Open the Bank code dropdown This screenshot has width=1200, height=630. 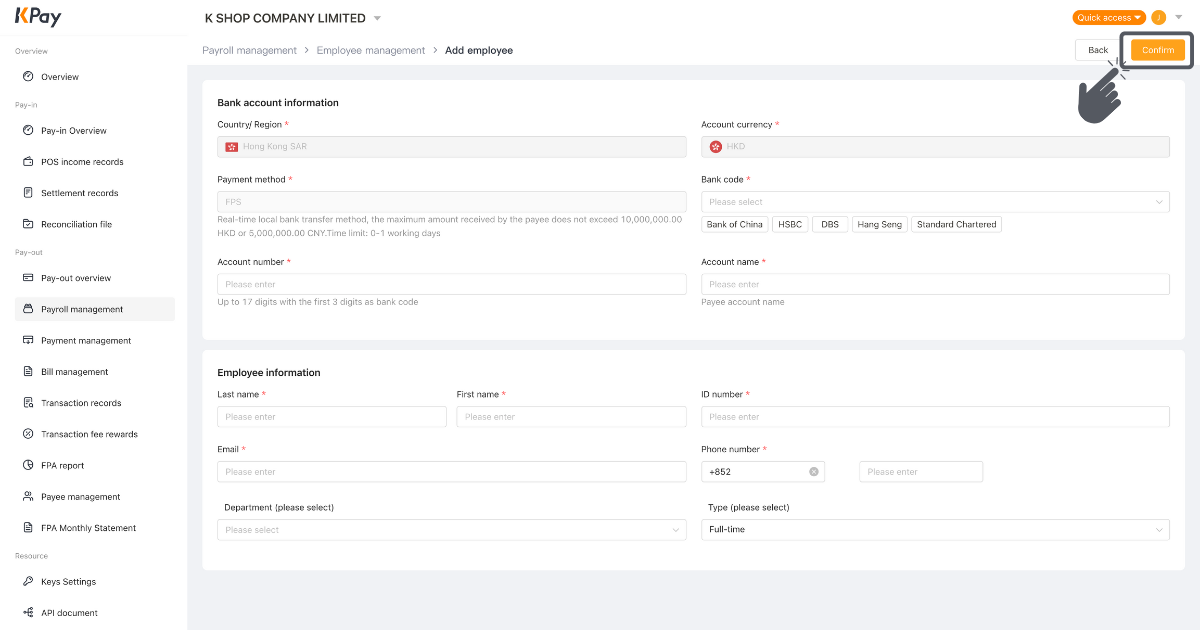[935, 201]
